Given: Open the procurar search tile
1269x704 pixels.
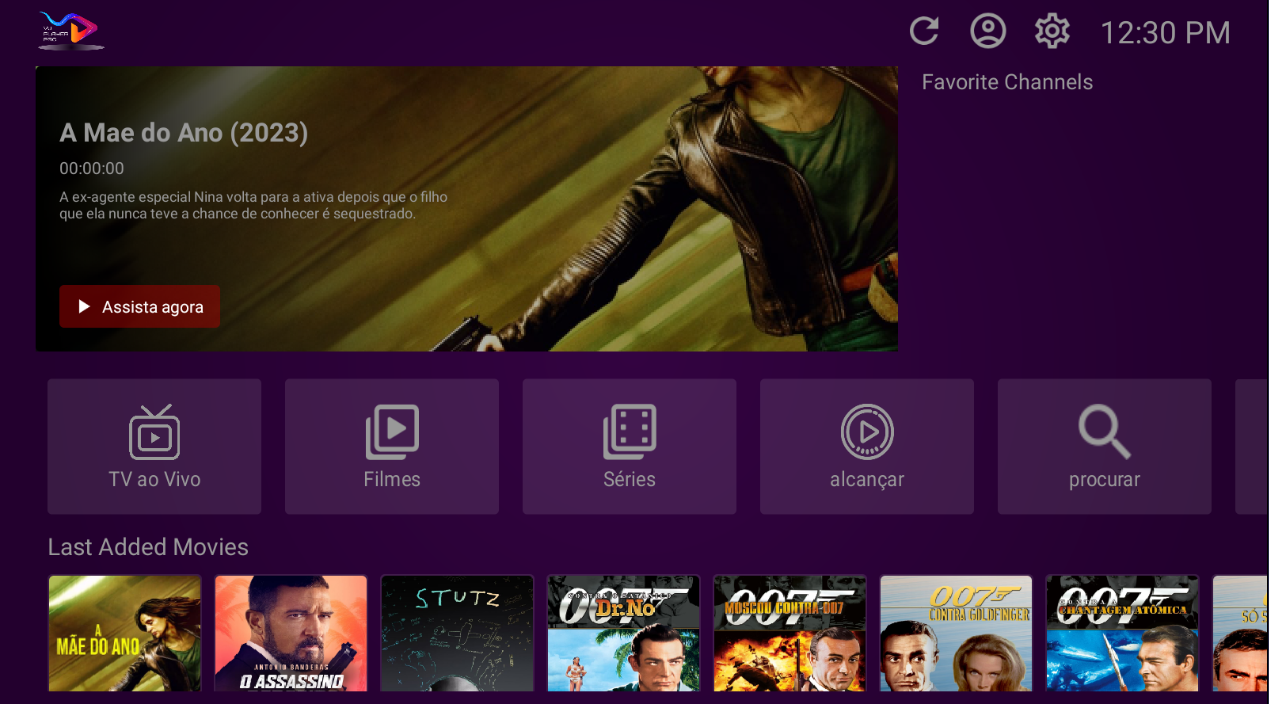Looking at the screenshot, I should coord(1104,446).
